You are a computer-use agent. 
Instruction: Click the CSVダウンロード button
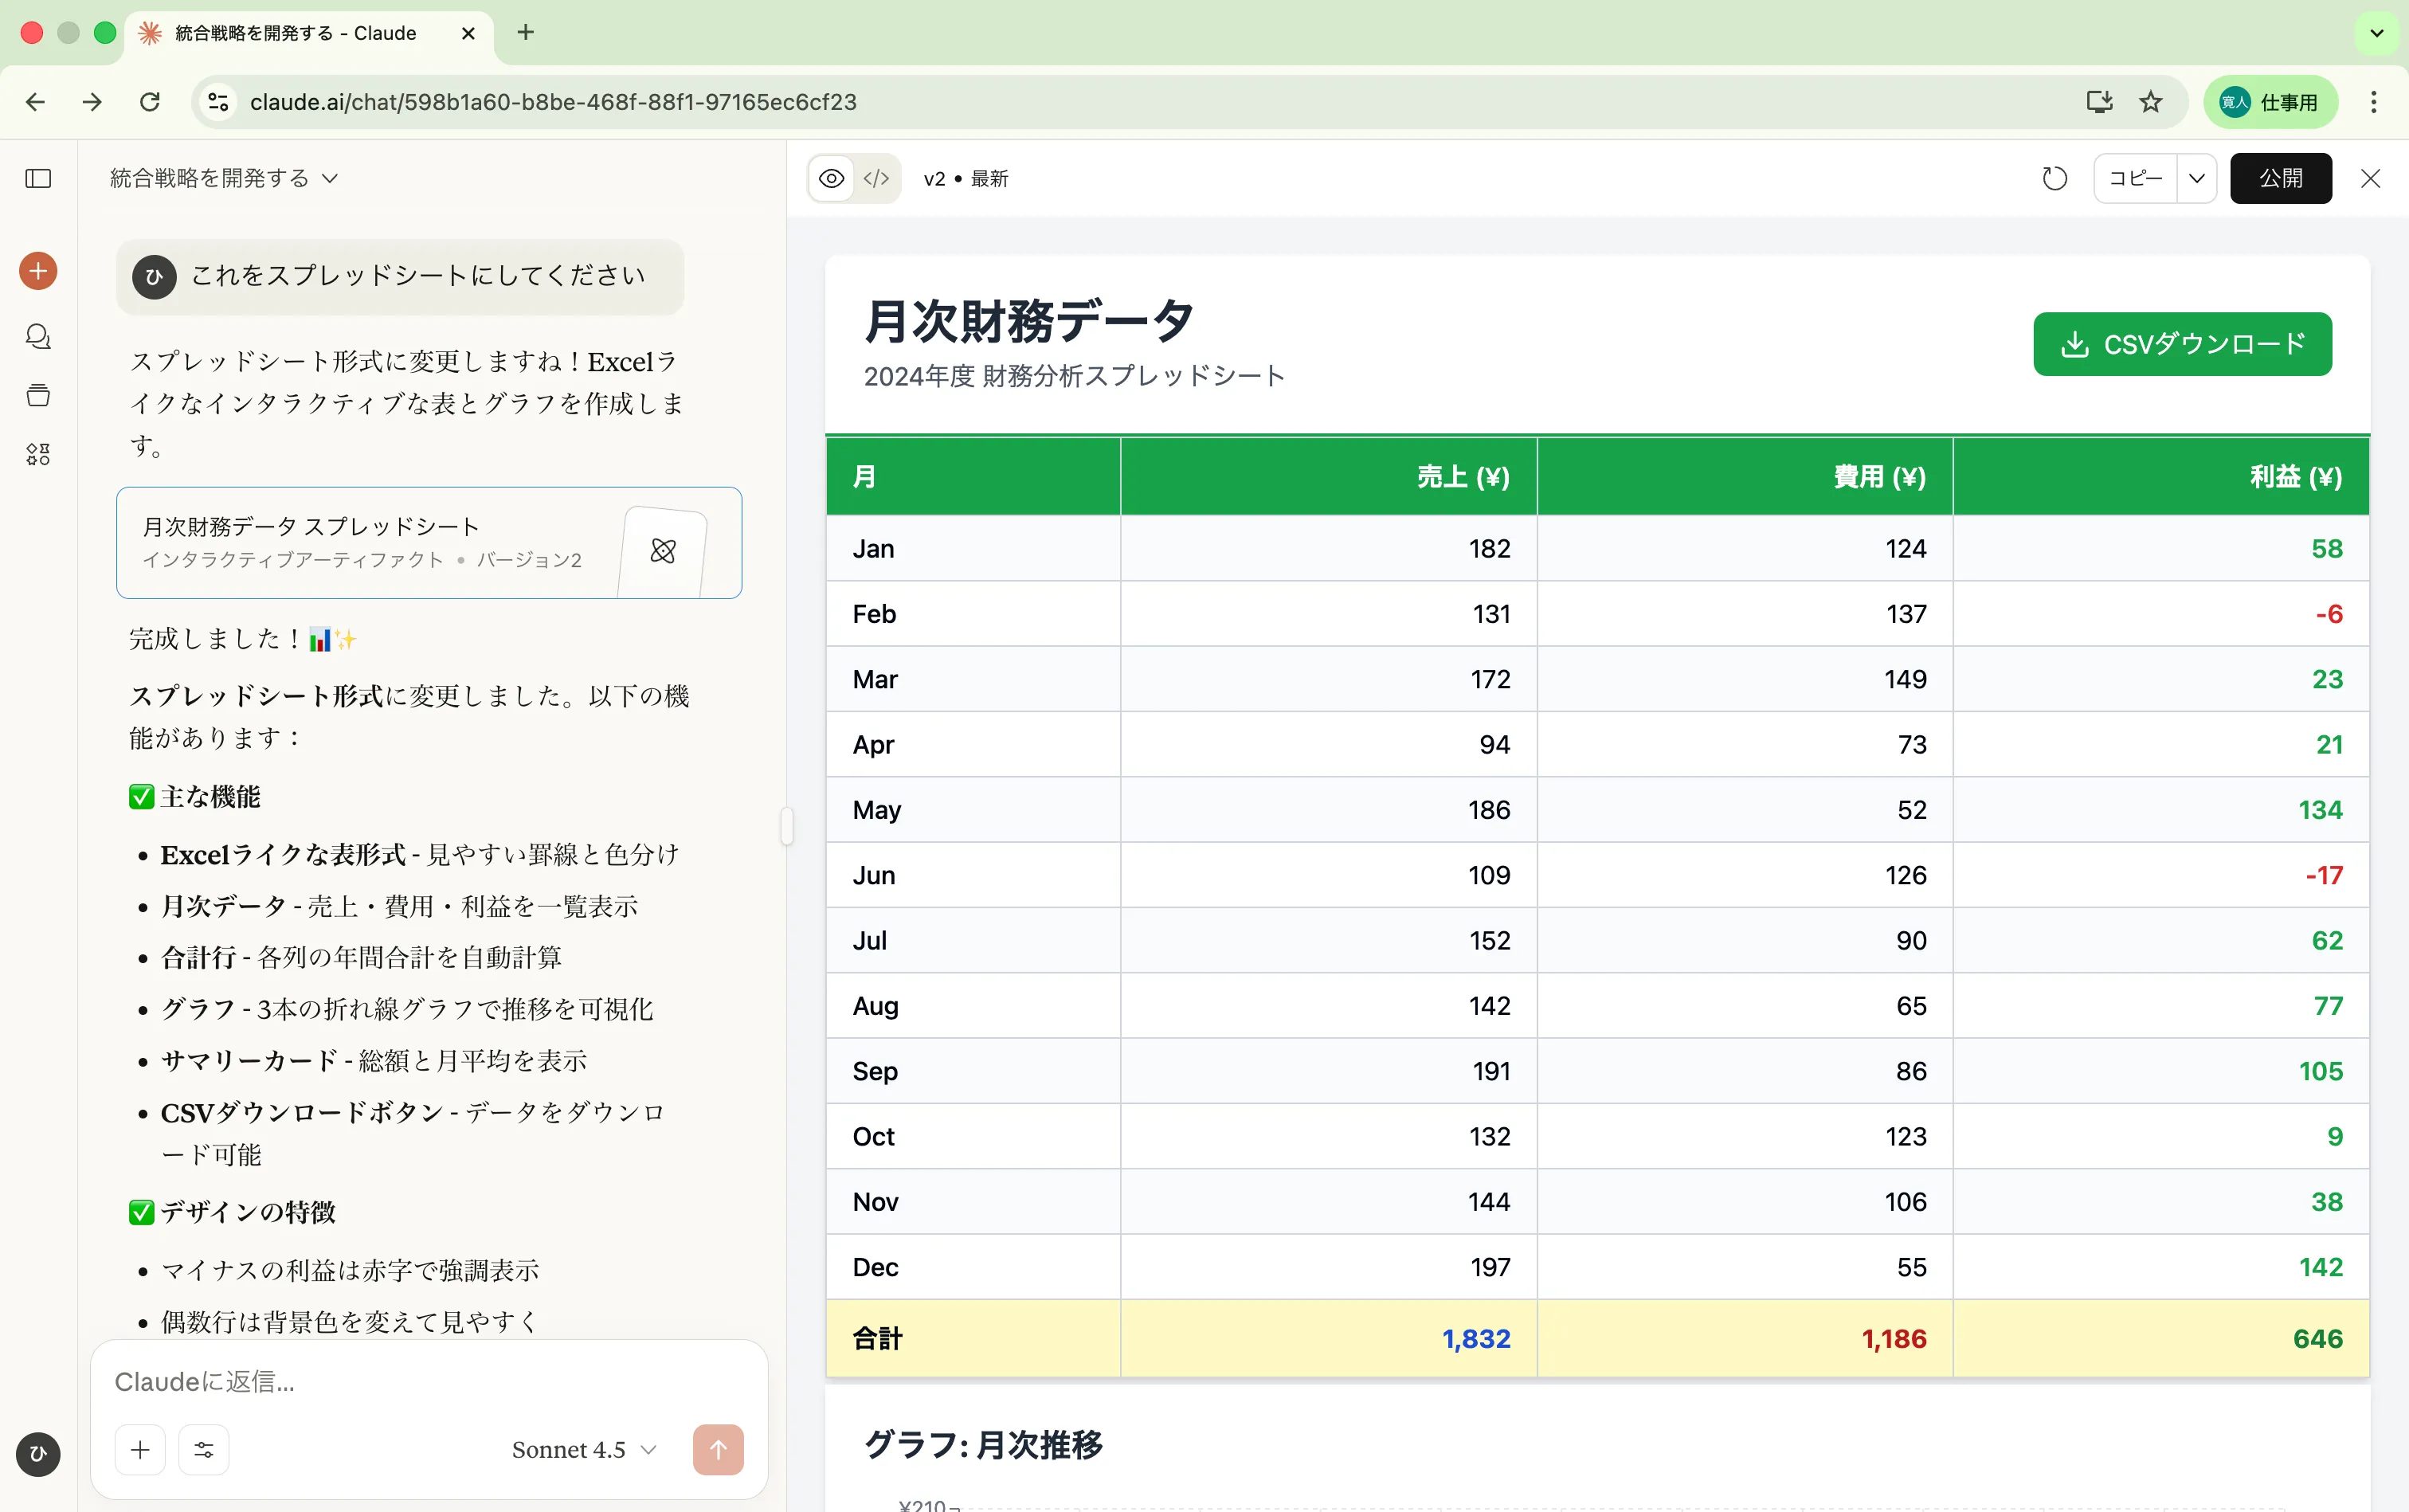point(2182,344)
